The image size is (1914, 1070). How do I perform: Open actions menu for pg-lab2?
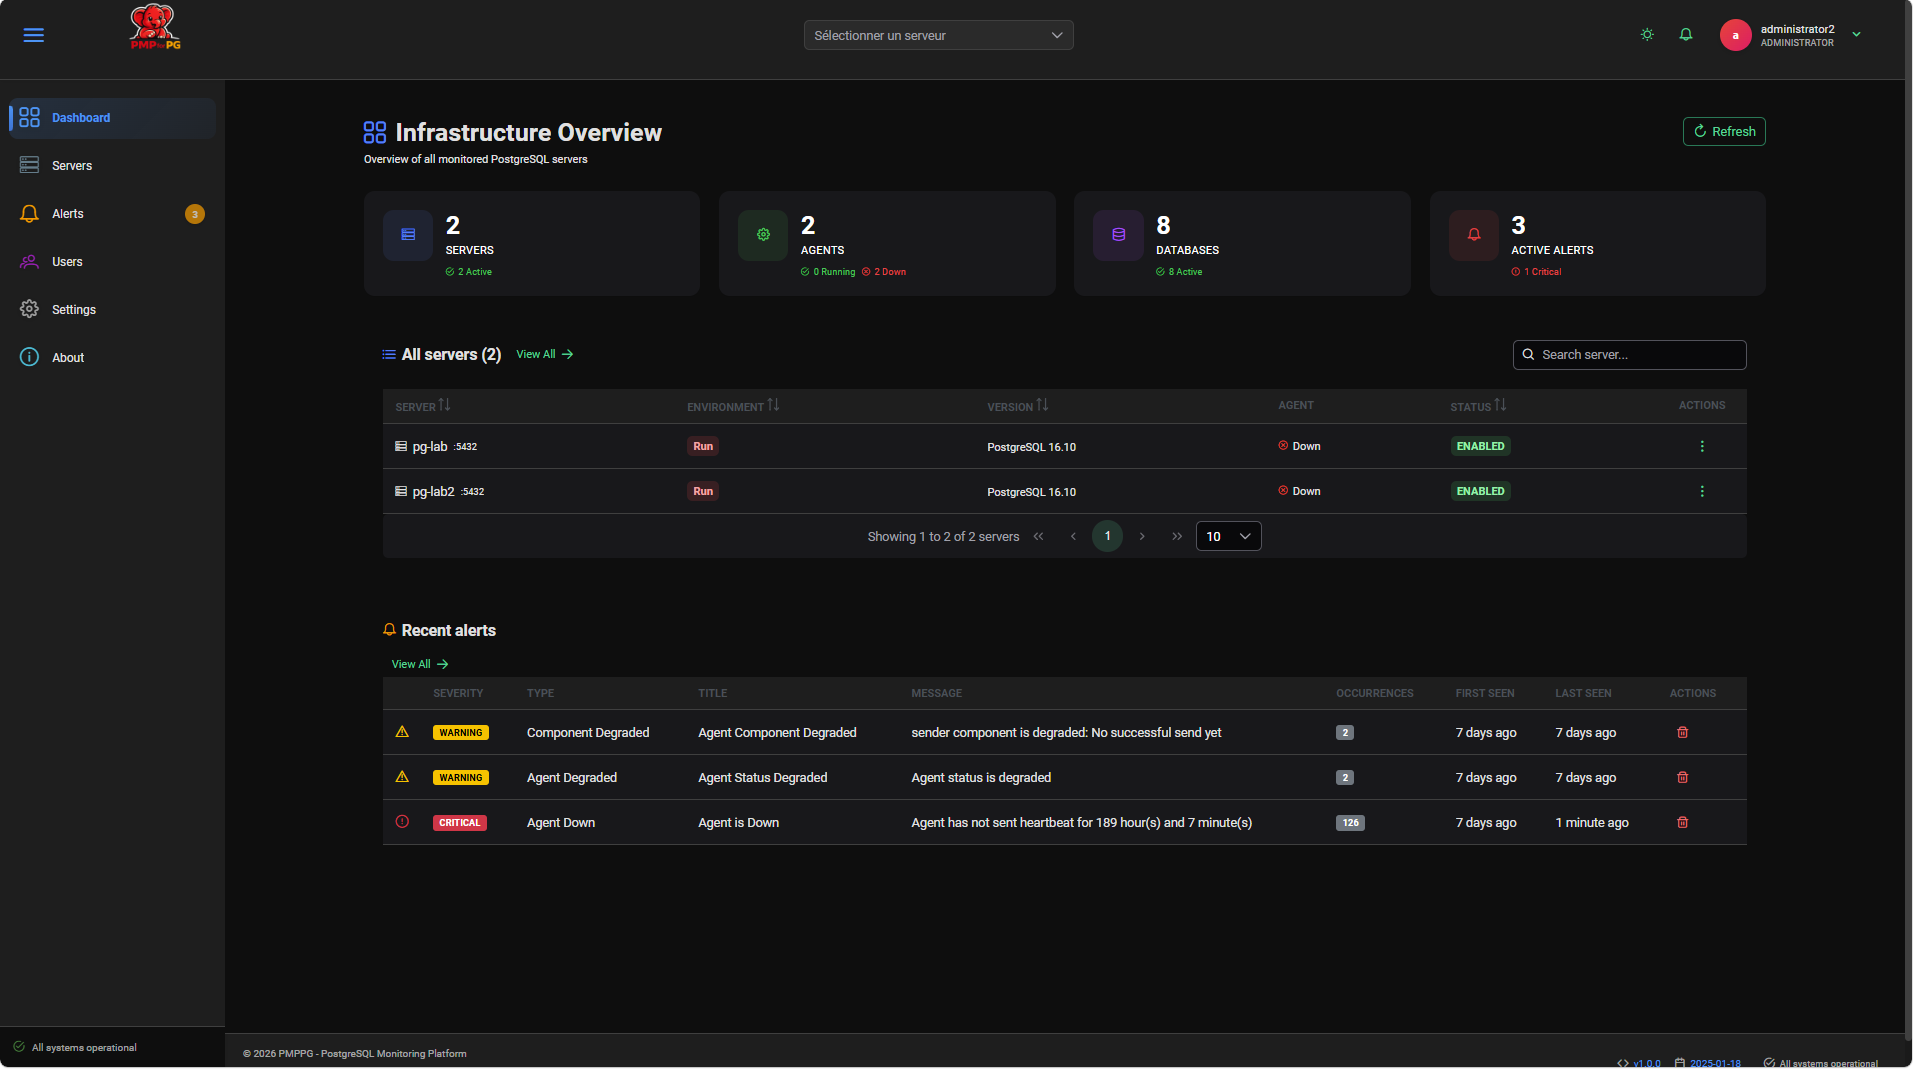[1702, 492]
